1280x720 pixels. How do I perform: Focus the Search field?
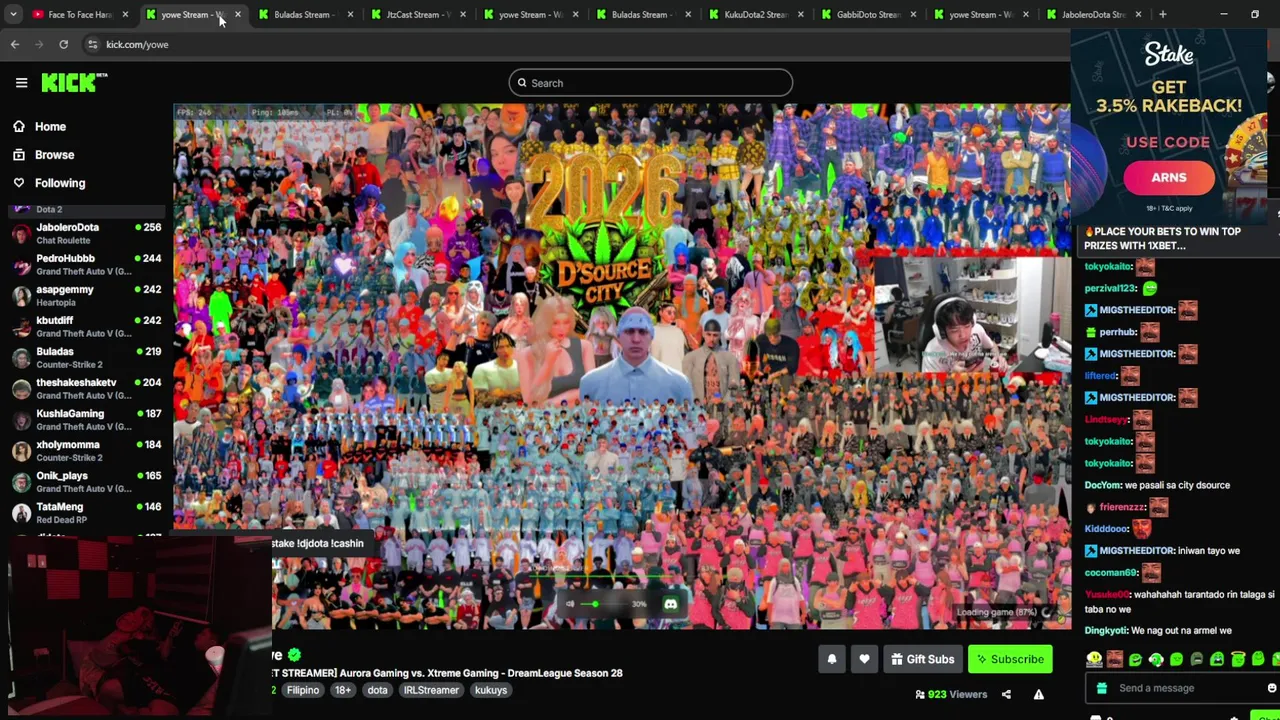(x=650, y=83)
